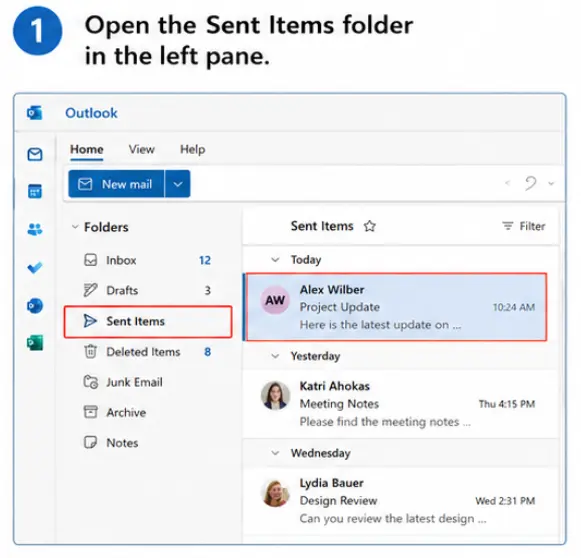Viewport: 581px width, 558px height.
Task: Click the undo arrow in the toolbar
Action: click(530, 183)
